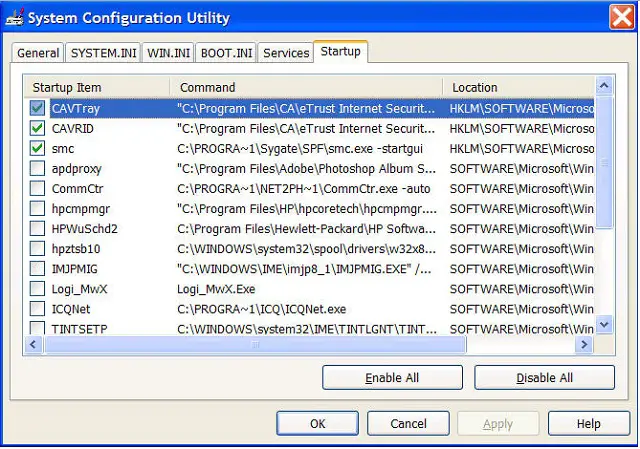Select the hpcmpmgr item name
This screenshot has width=640, height=449.
point(81,209)
